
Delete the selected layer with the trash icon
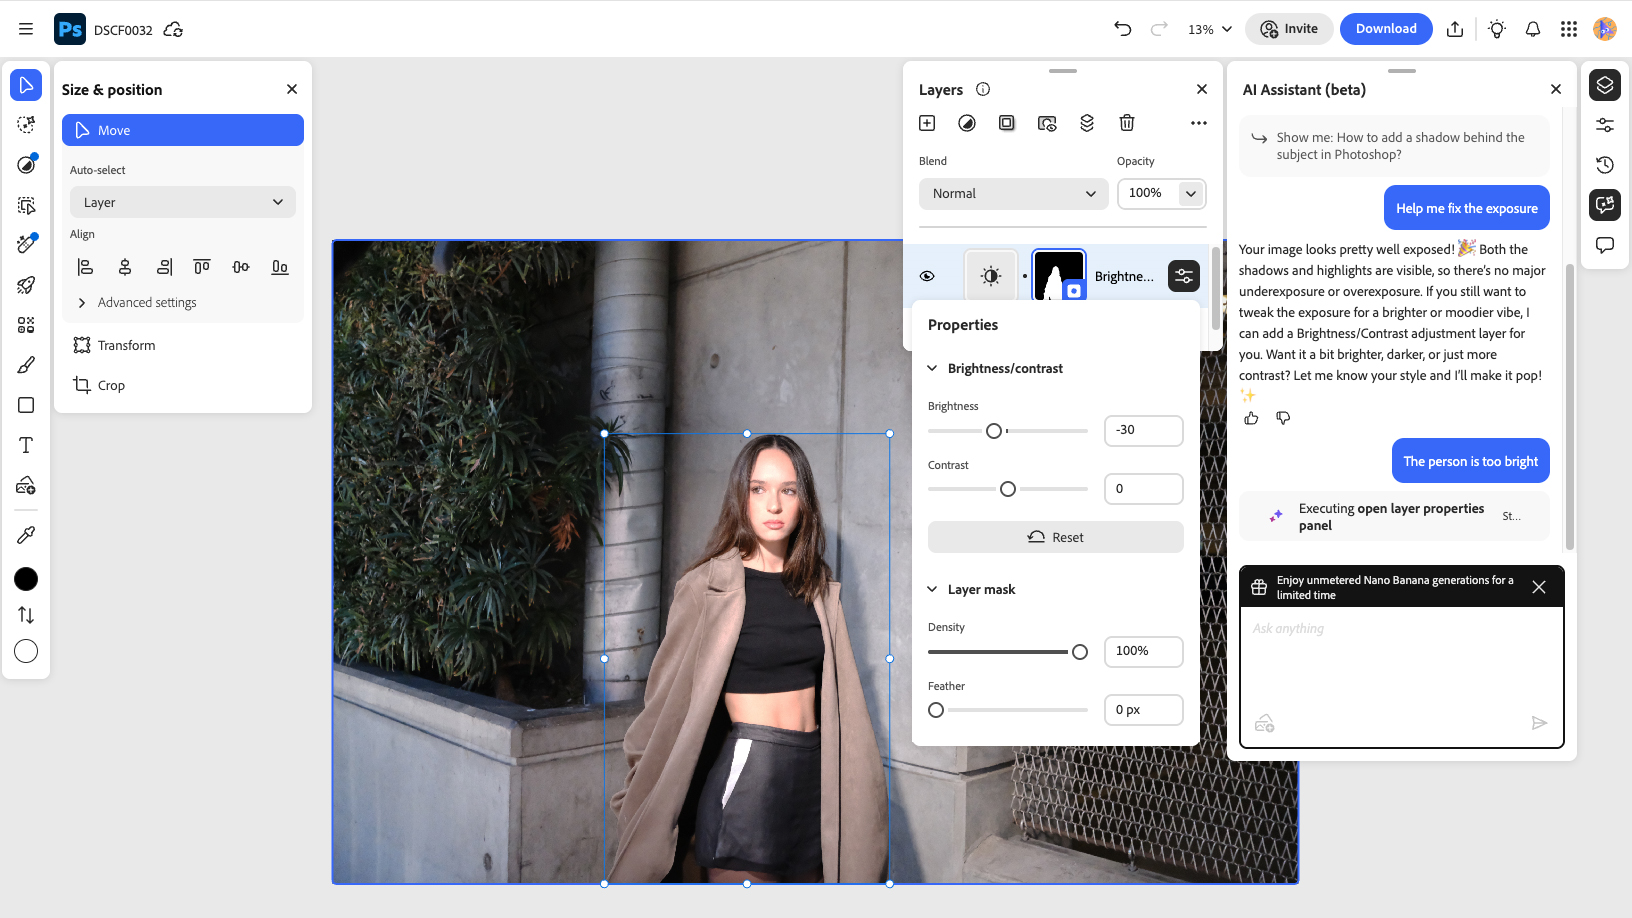point(1126,122)
